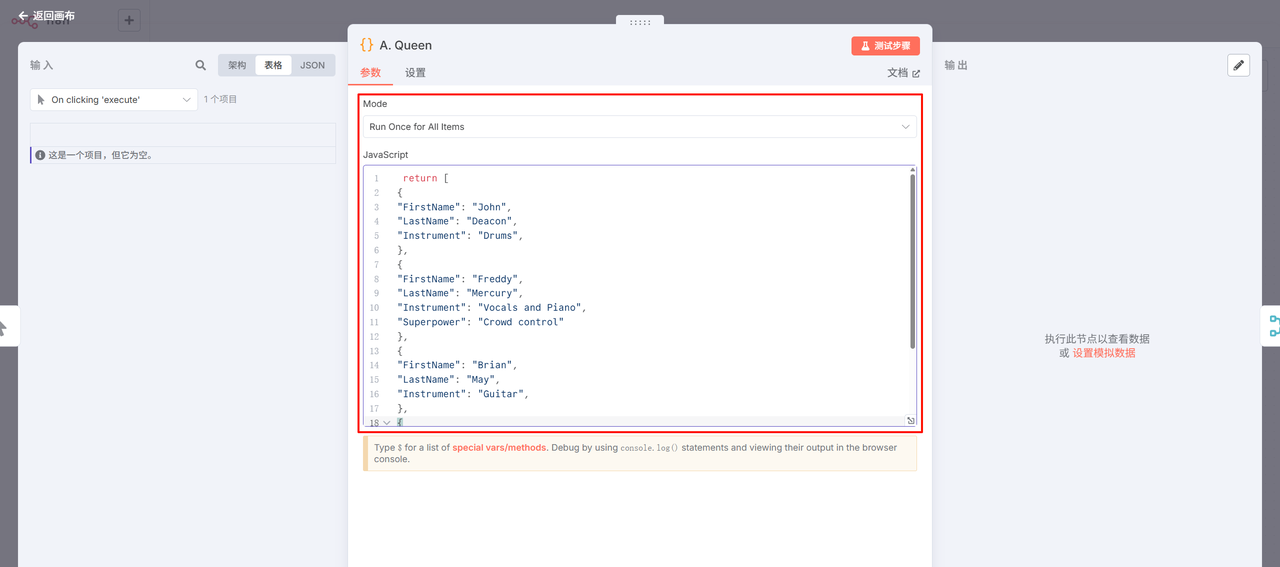Click code line "FirstName": "John"
Screen dimensions: 1280x567
454,207
